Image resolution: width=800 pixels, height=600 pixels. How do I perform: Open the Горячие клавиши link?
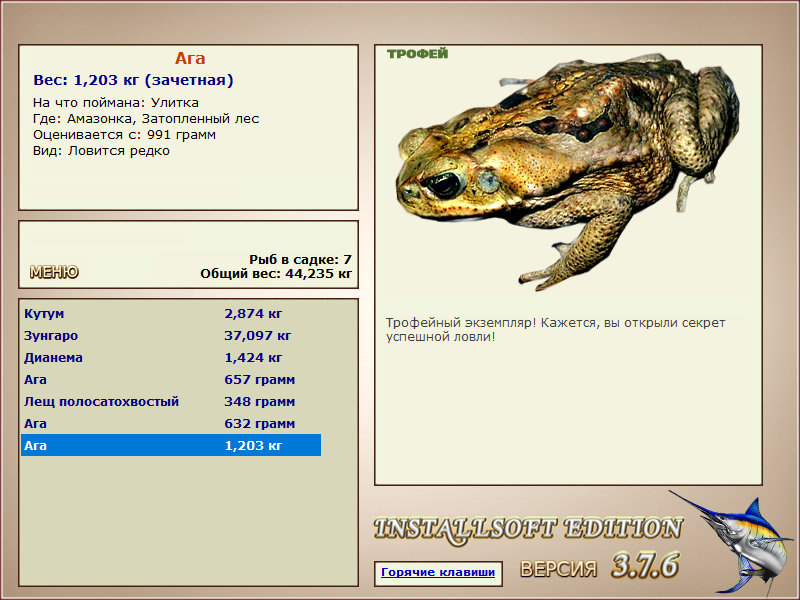pyautogui.click(x=438, y=572)
